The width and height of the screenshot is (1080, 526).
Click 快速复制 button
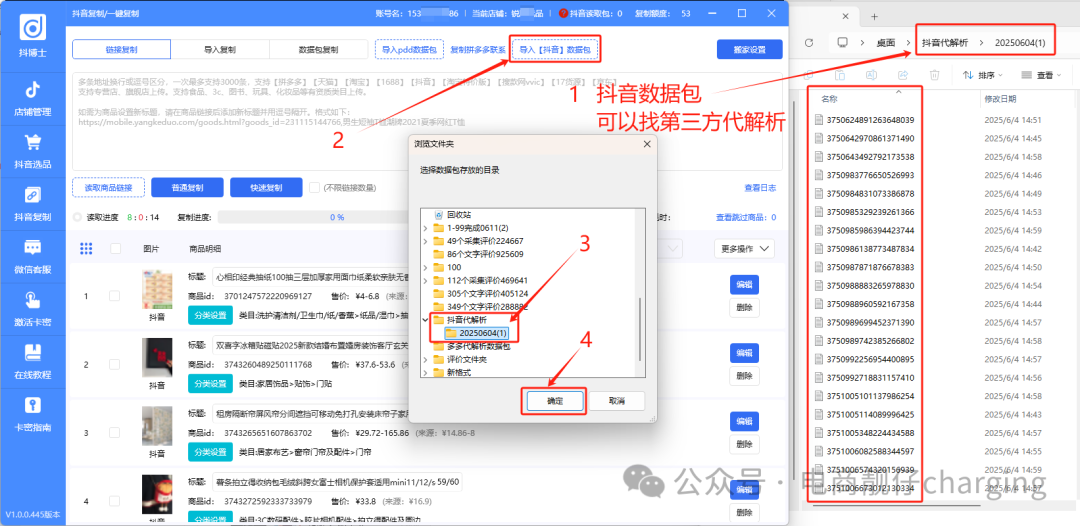[x=266, y=187]
